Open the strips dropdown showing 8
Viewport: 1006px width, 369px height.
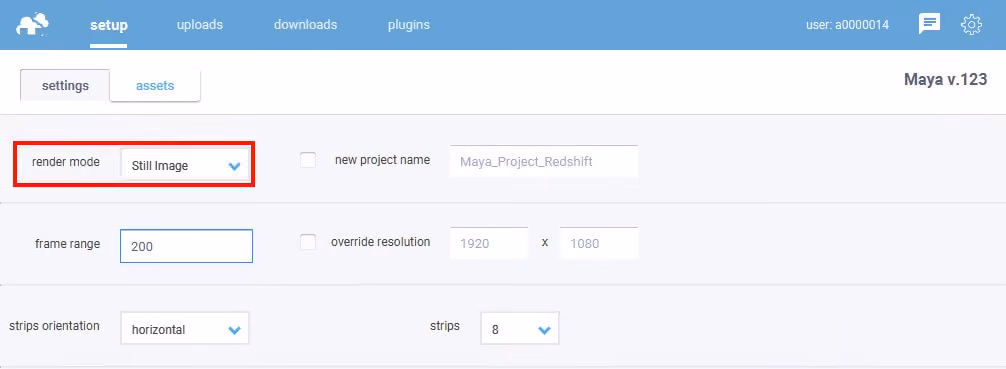point(520,329)
